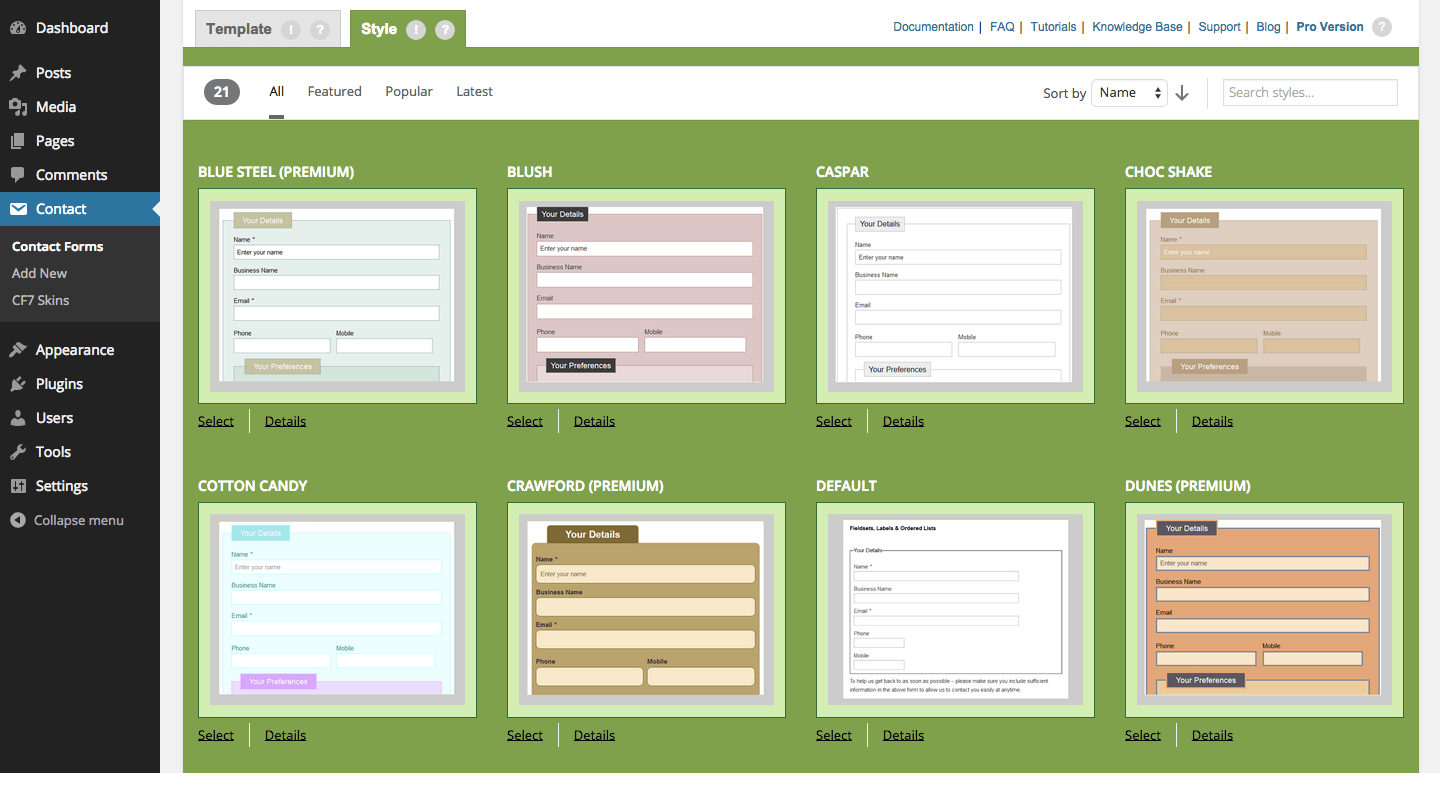Reverse sort order with the arrow icon
1440x799 pixels.
(x=1182, y=93)
